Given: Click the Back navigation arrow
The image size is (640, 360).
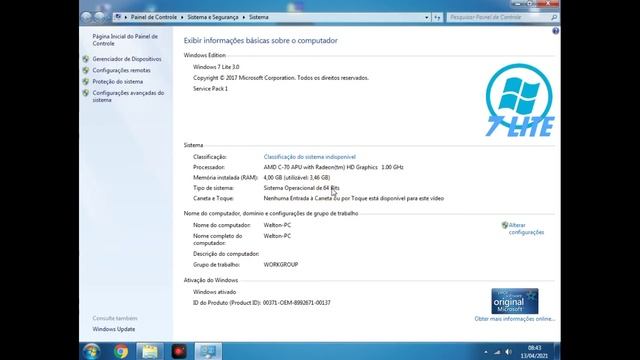Looking at the screenshot, I should tap(86, 17).
